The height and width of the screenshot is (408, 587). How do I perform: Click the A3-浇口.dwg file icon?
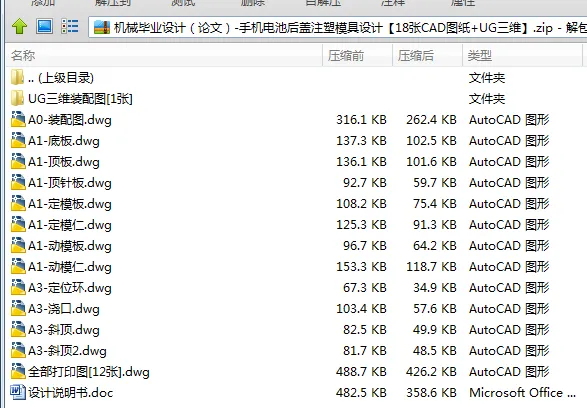click(x=18, y=308)
